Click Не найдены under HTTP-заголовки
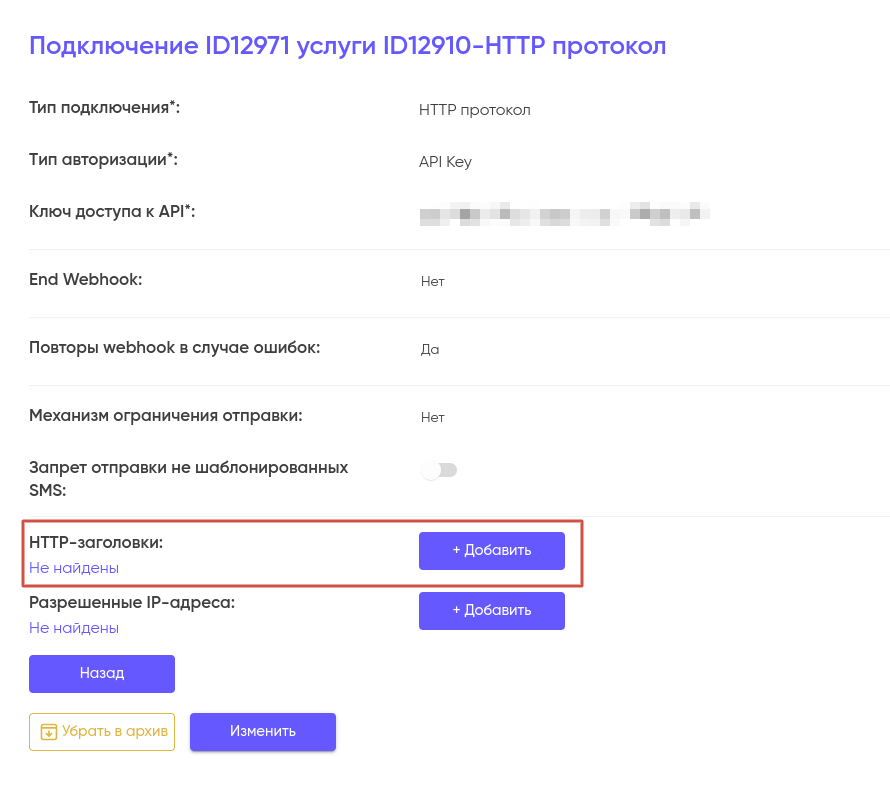 coord(74,568)
